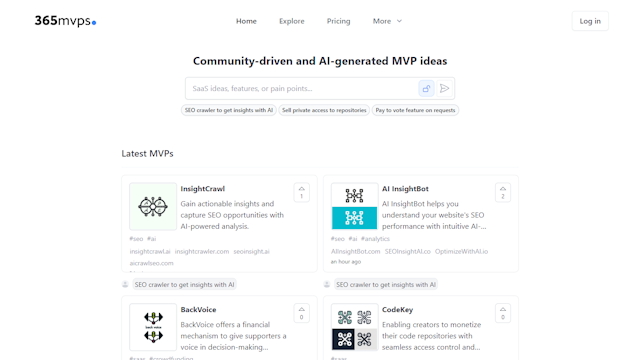The width and height of the screenshot is (640, 360).
Task: Upvote the CodeKey MVP
Action: pos(503,313)
